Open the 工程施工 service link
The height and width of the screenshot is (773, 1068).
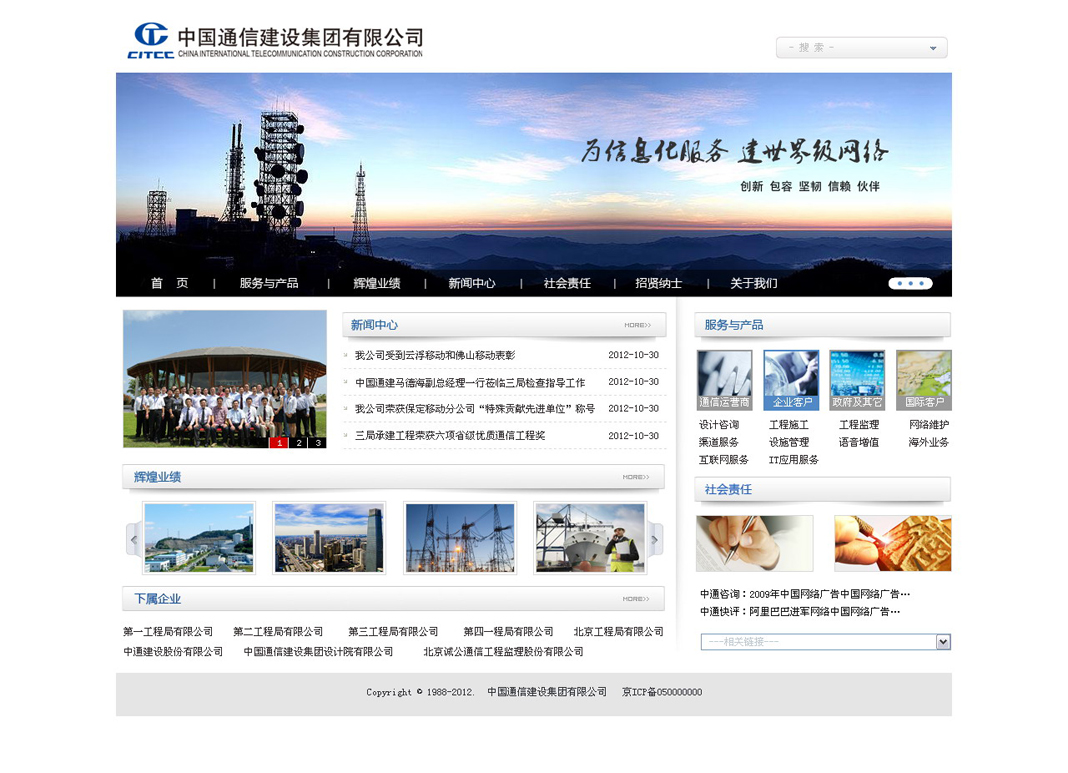tap(789, 425)
